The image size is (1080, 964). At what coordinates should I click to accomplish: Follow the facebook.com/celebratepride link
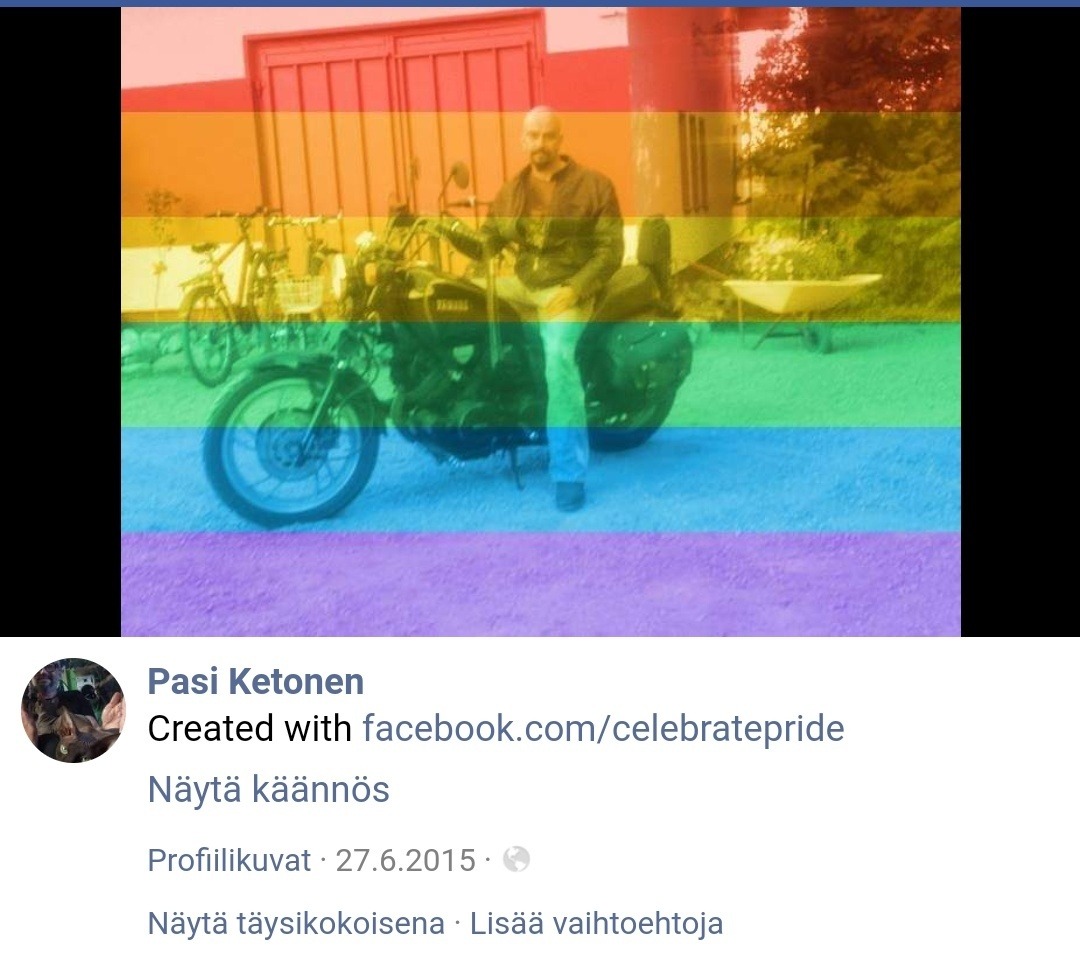pos(603,728)
